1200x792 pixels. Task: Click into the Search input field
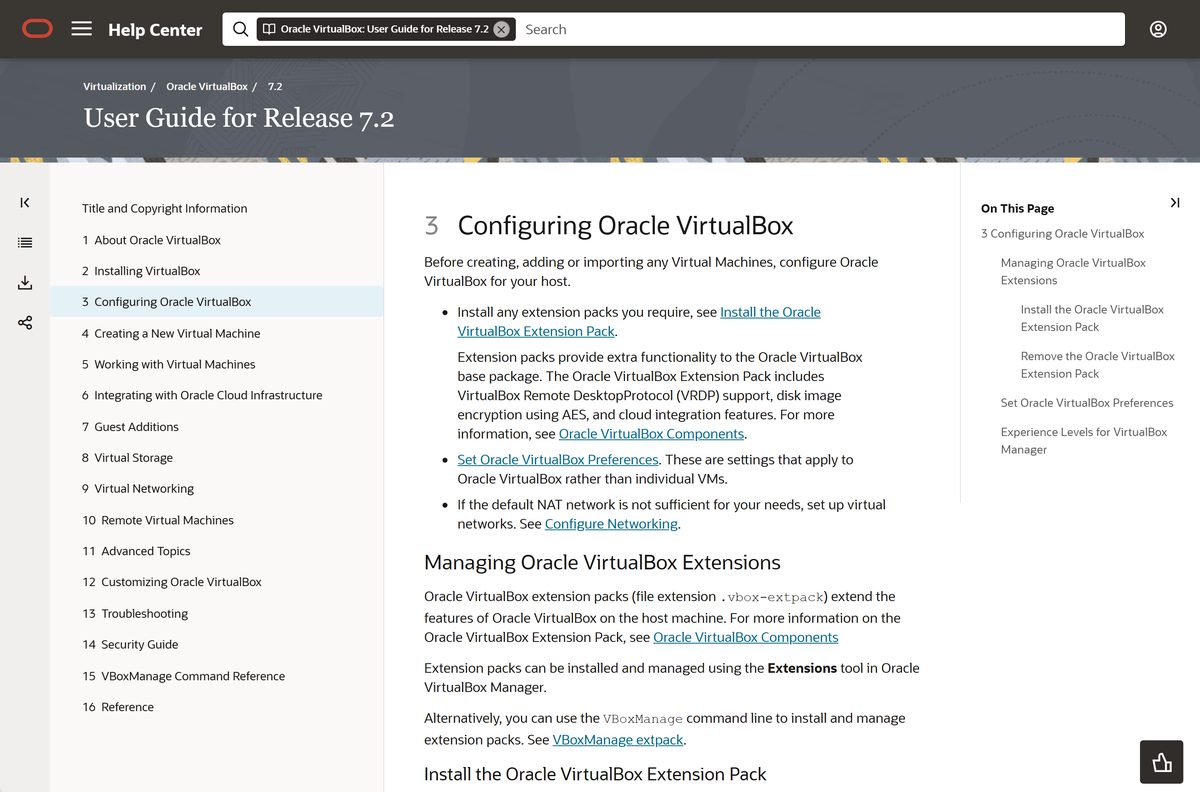tap(818, 29)
